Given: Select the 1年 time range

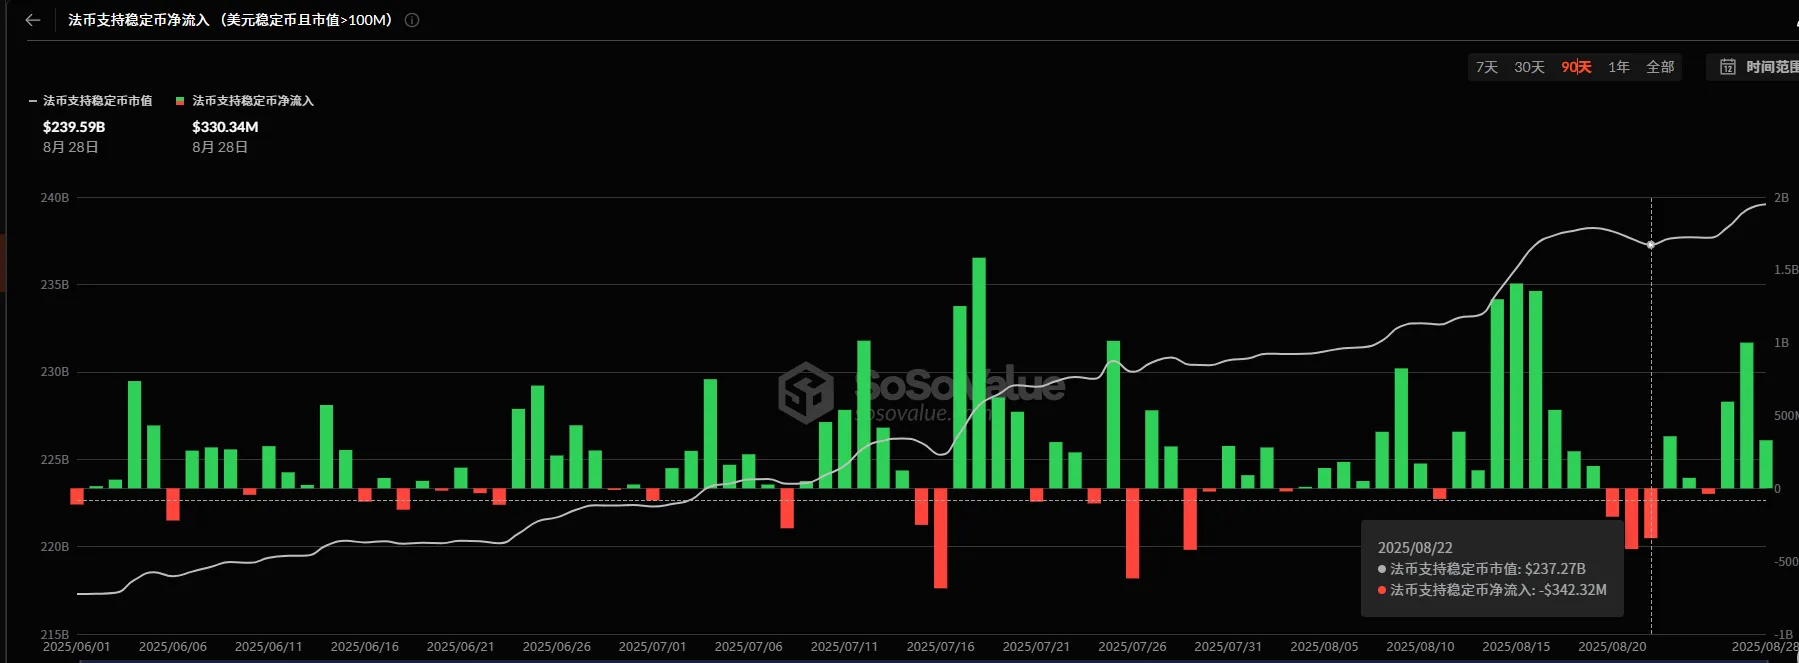Looking at the screenshot, I should (x=1618, y=67).
